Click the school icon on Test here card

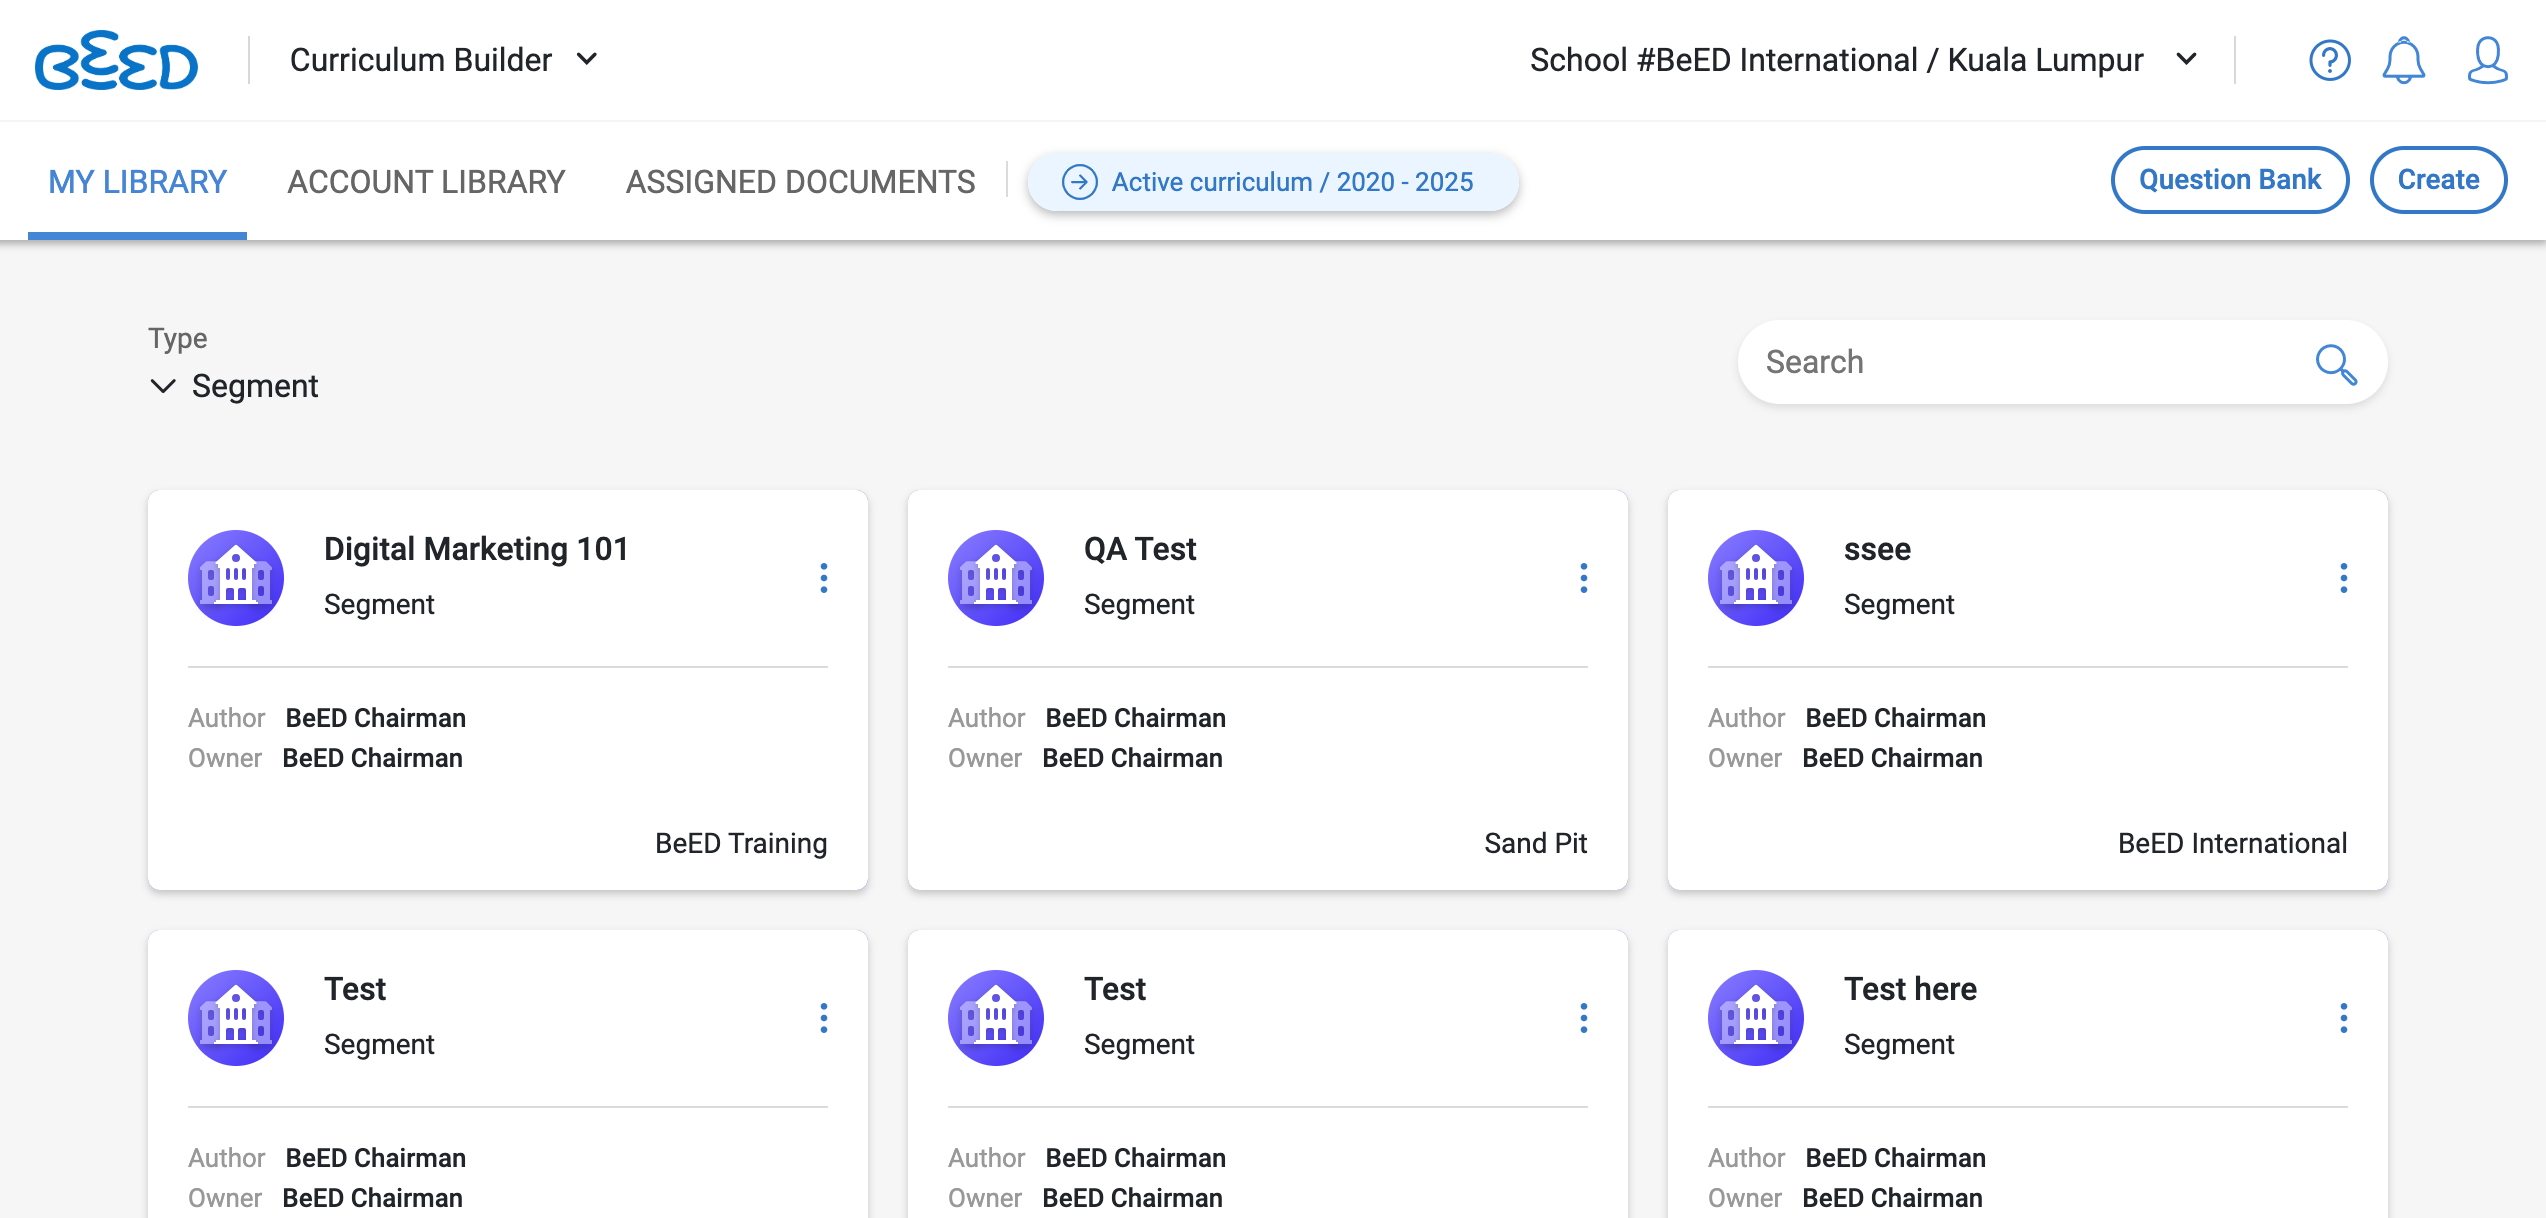click(x=1756, y=1018)
